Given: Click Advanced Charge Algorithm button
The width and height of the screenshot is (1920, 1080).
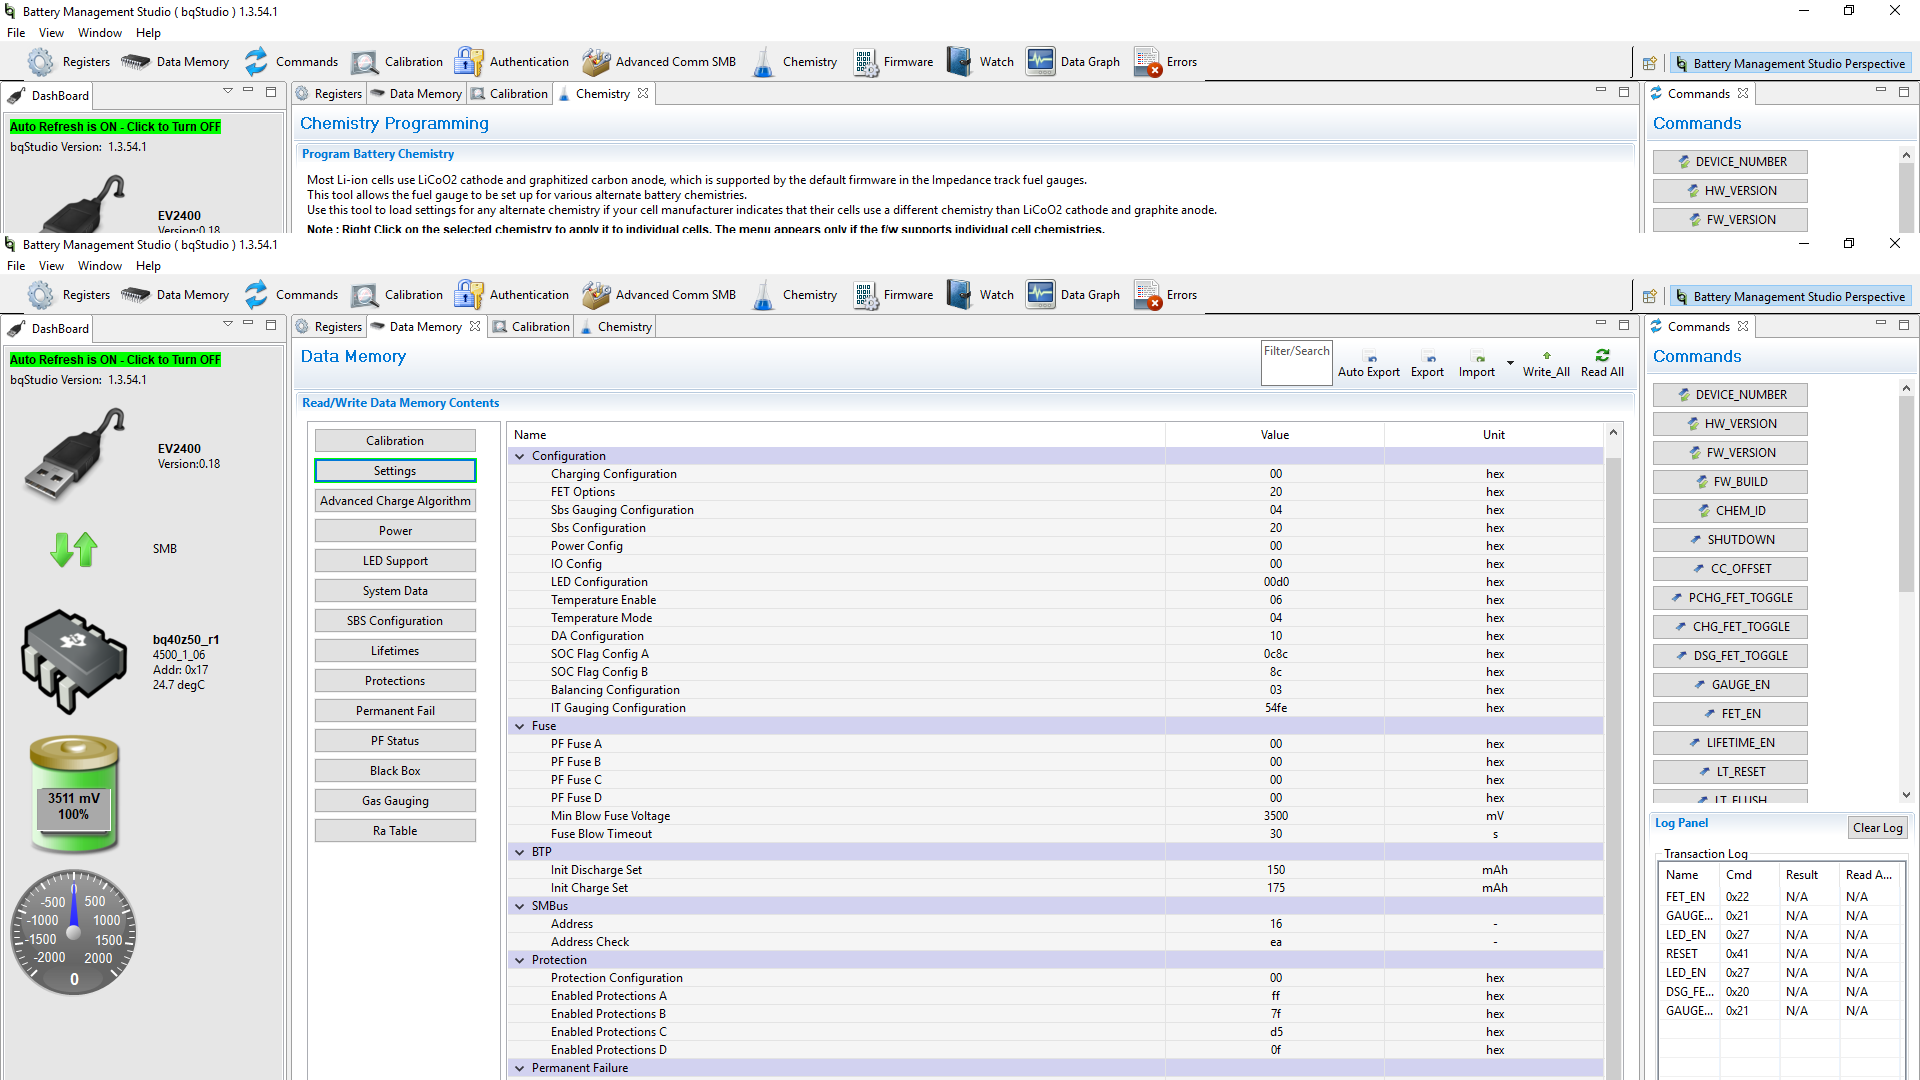Looking at the screenshot, I should (395, 501).
